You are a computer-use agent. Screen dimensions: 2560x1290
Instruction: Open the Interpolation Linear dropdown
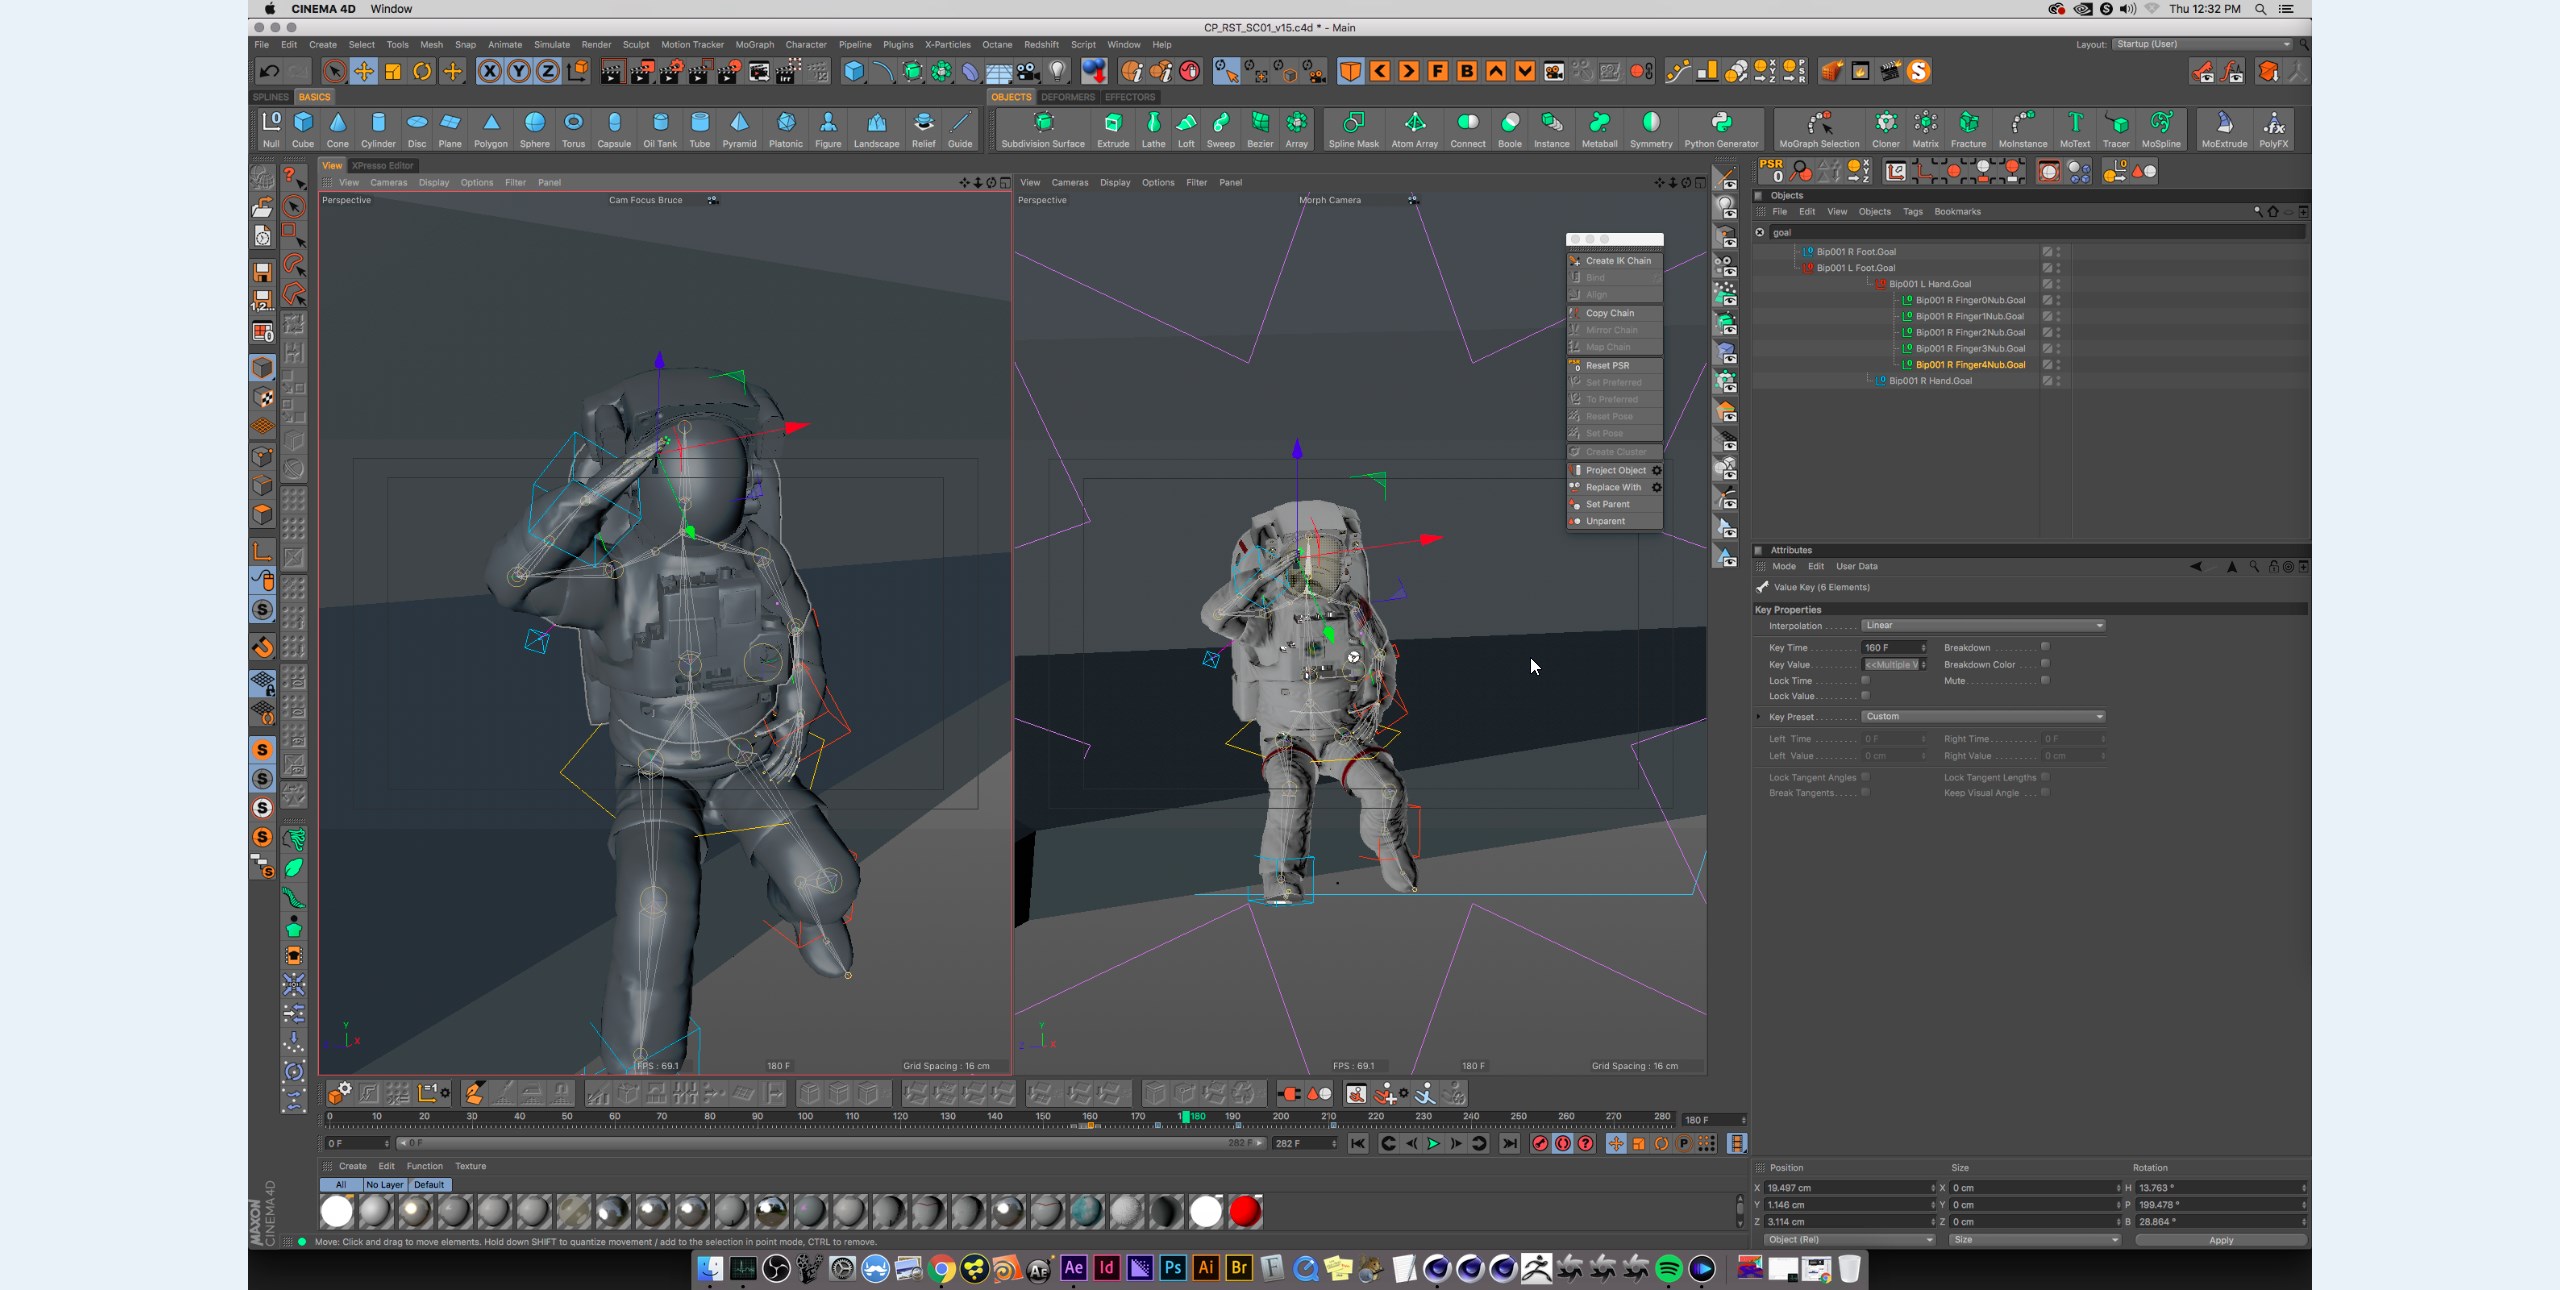(1984, 626)
